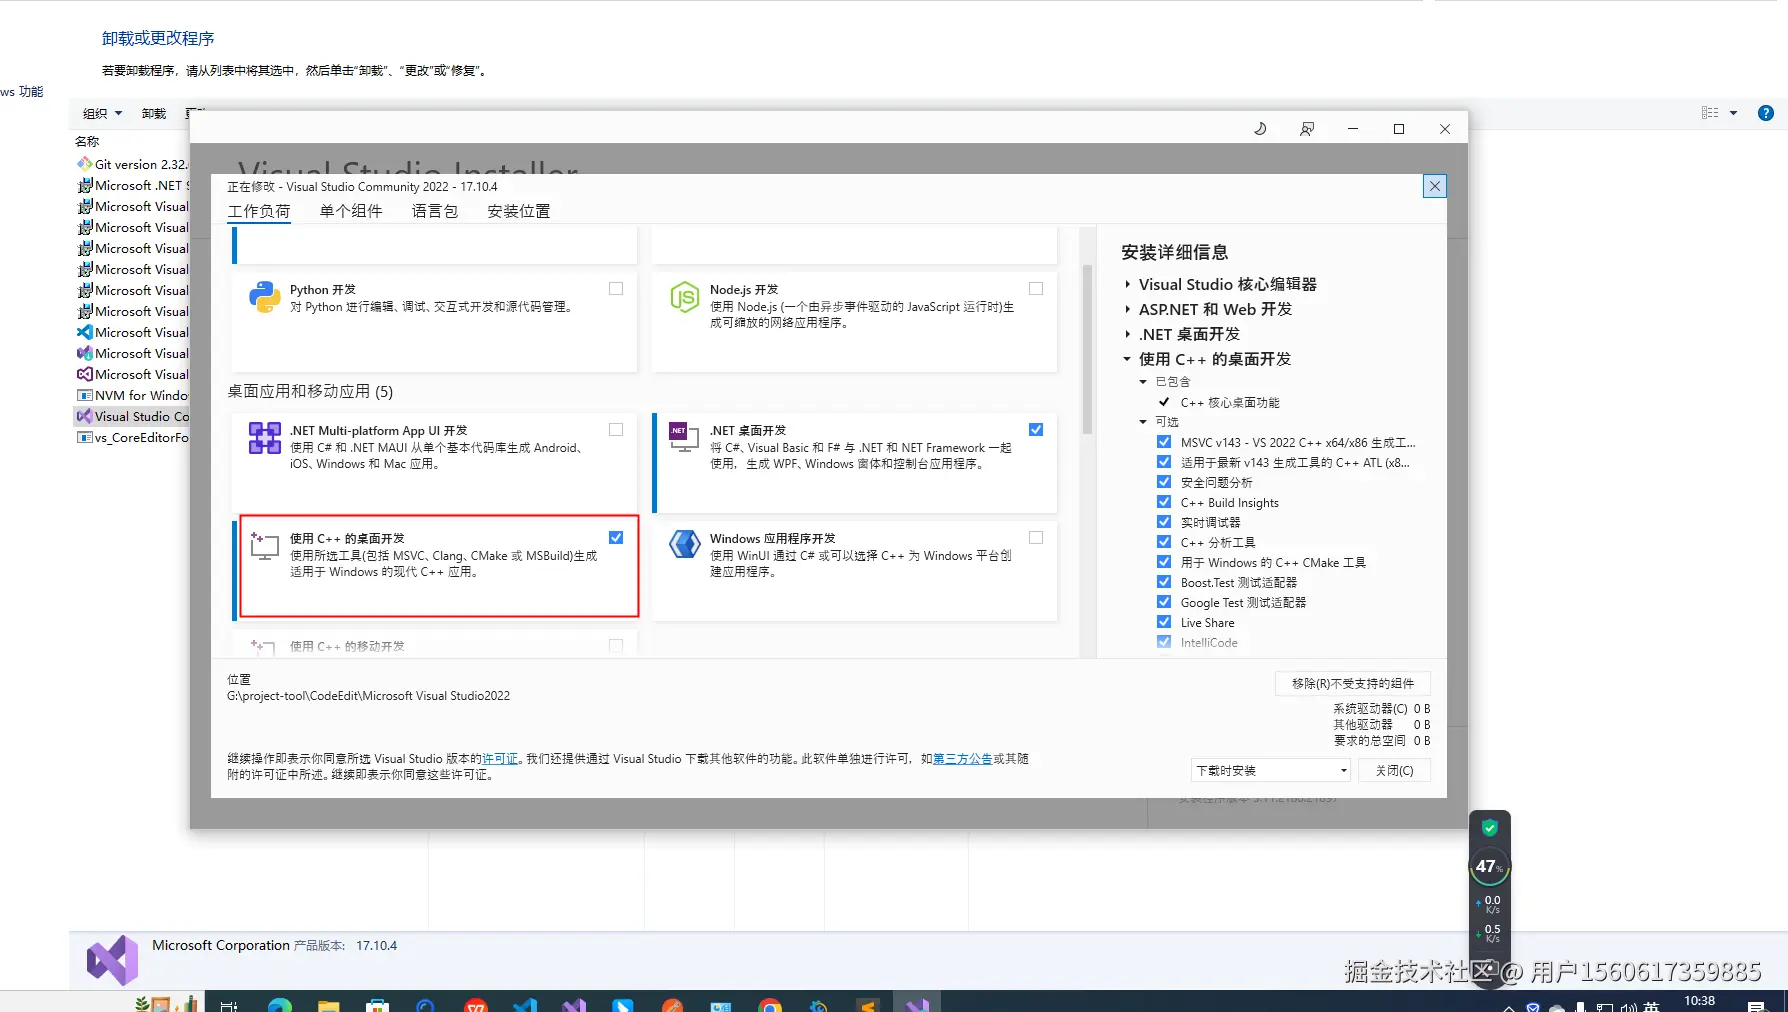
Task: Tick the Node.js 开发 workload checkbox
Action: (1036, 289)
